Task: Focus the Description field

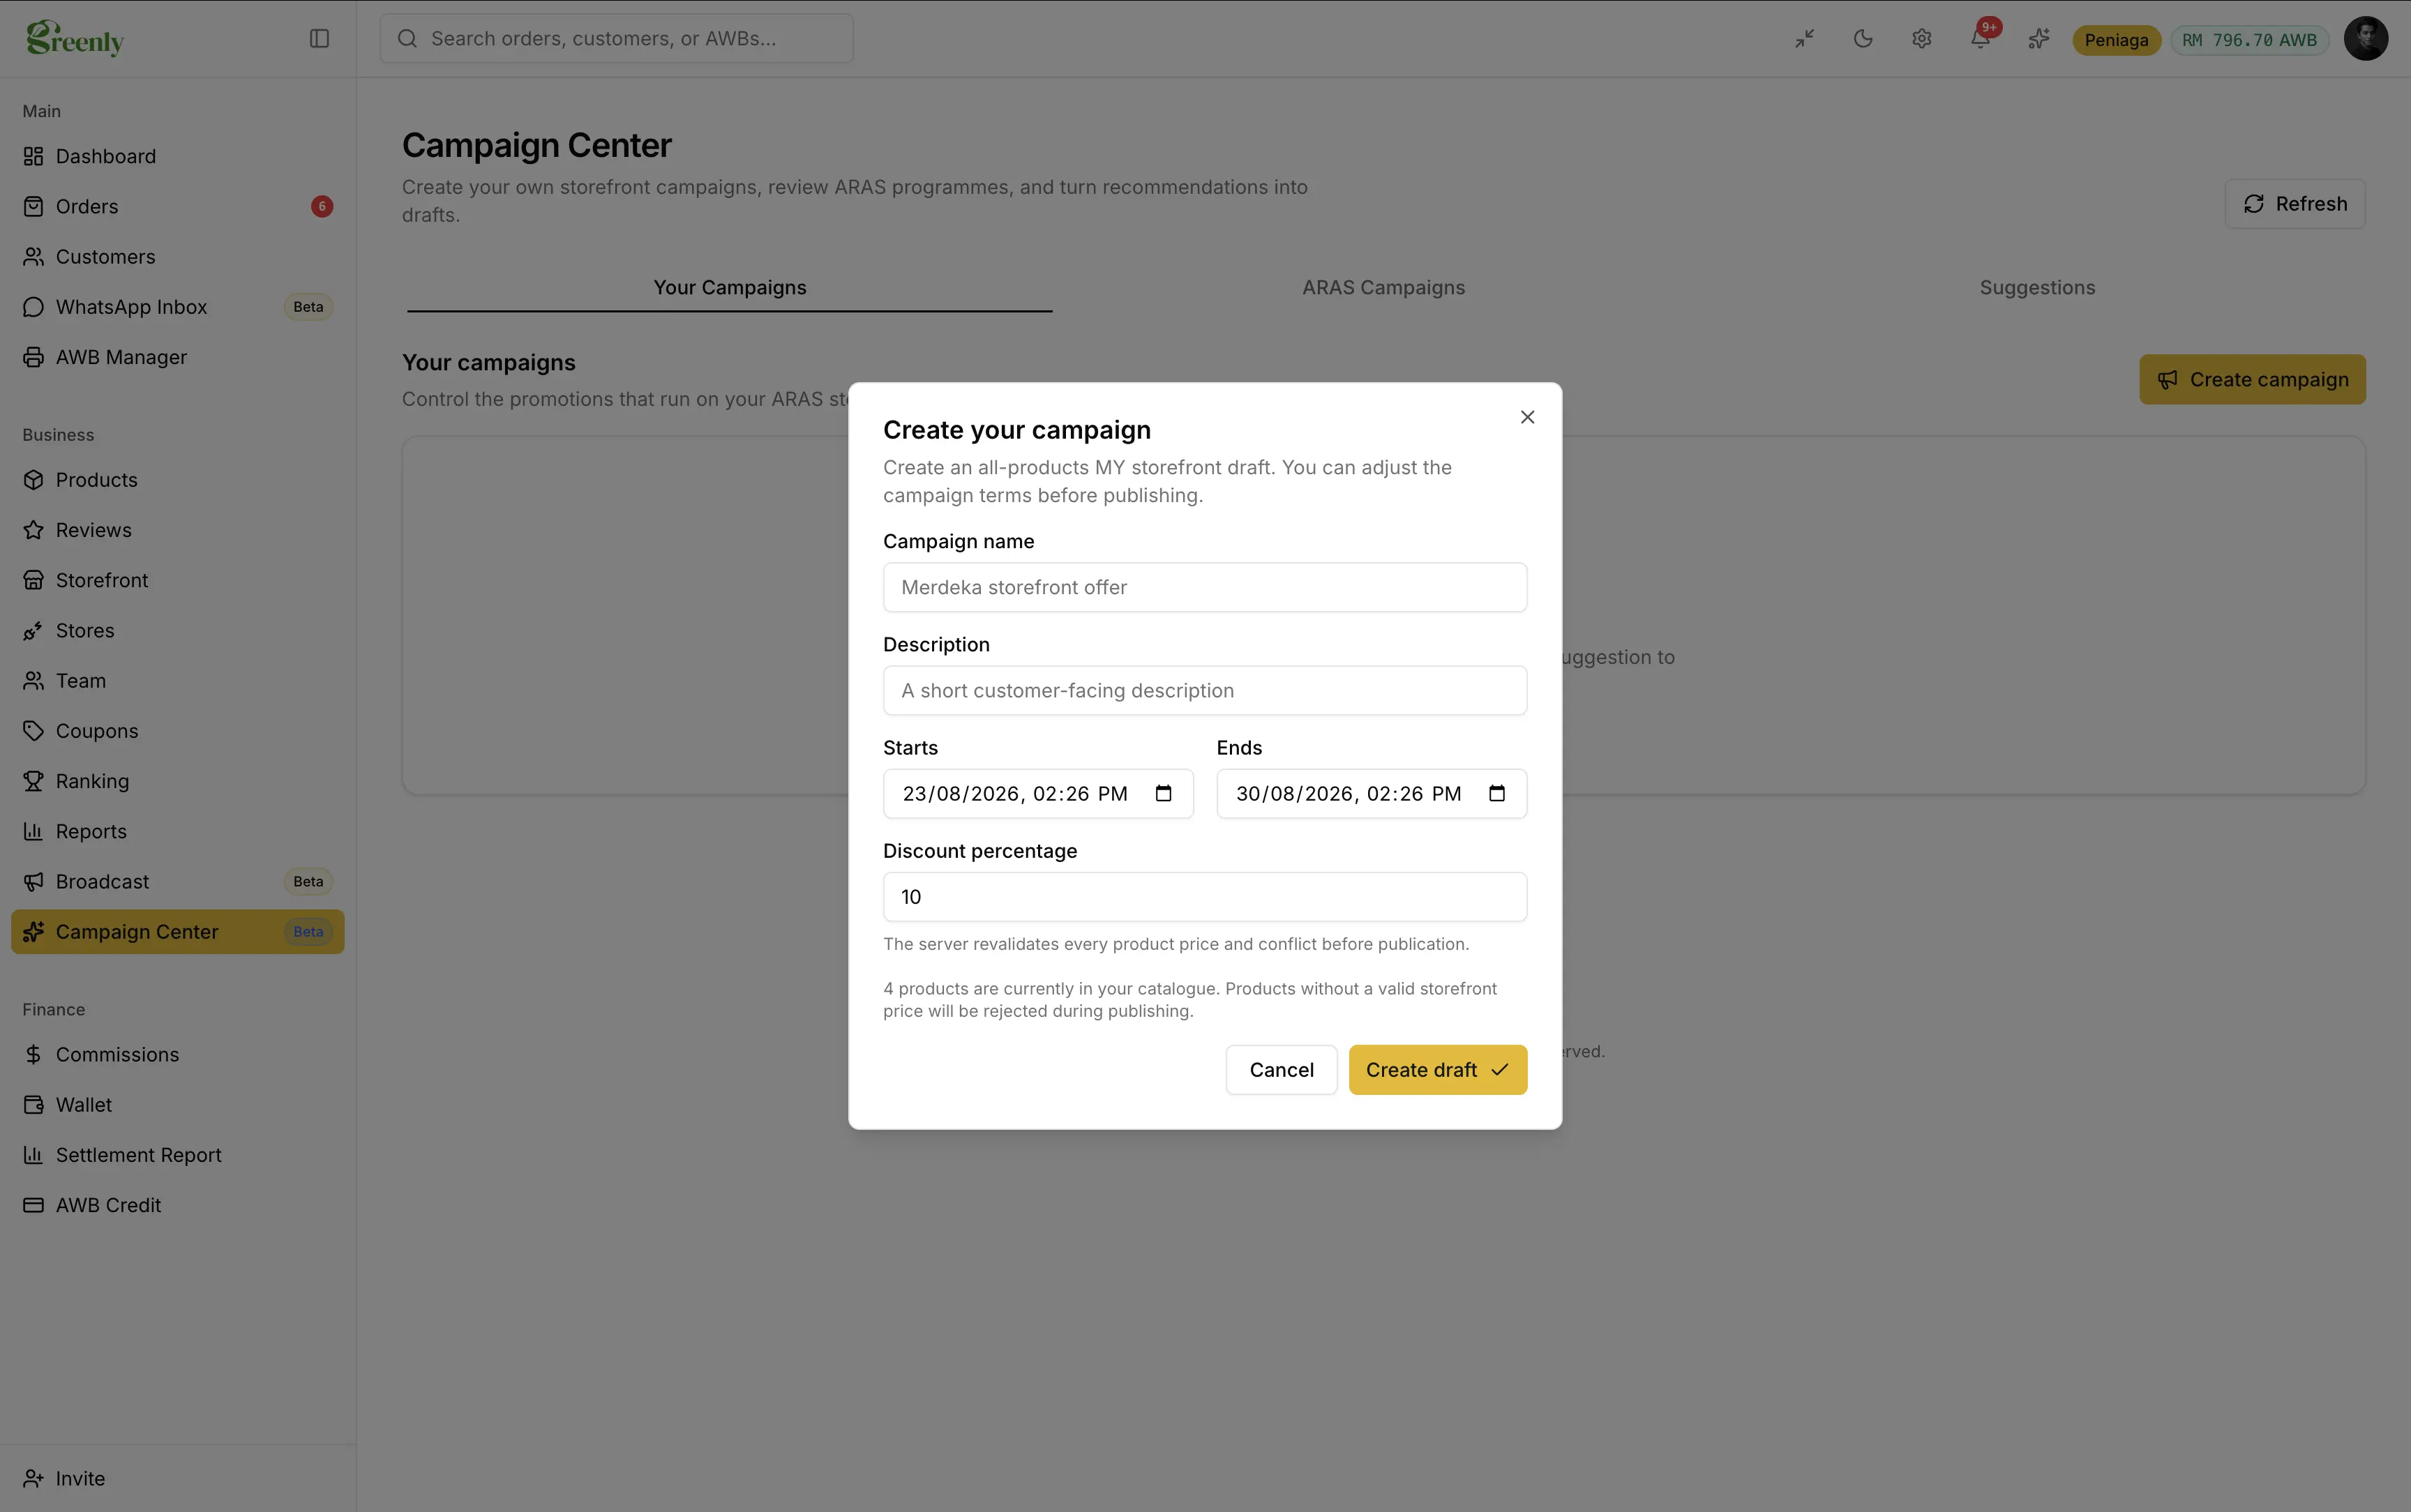Action: [1205, 691]
